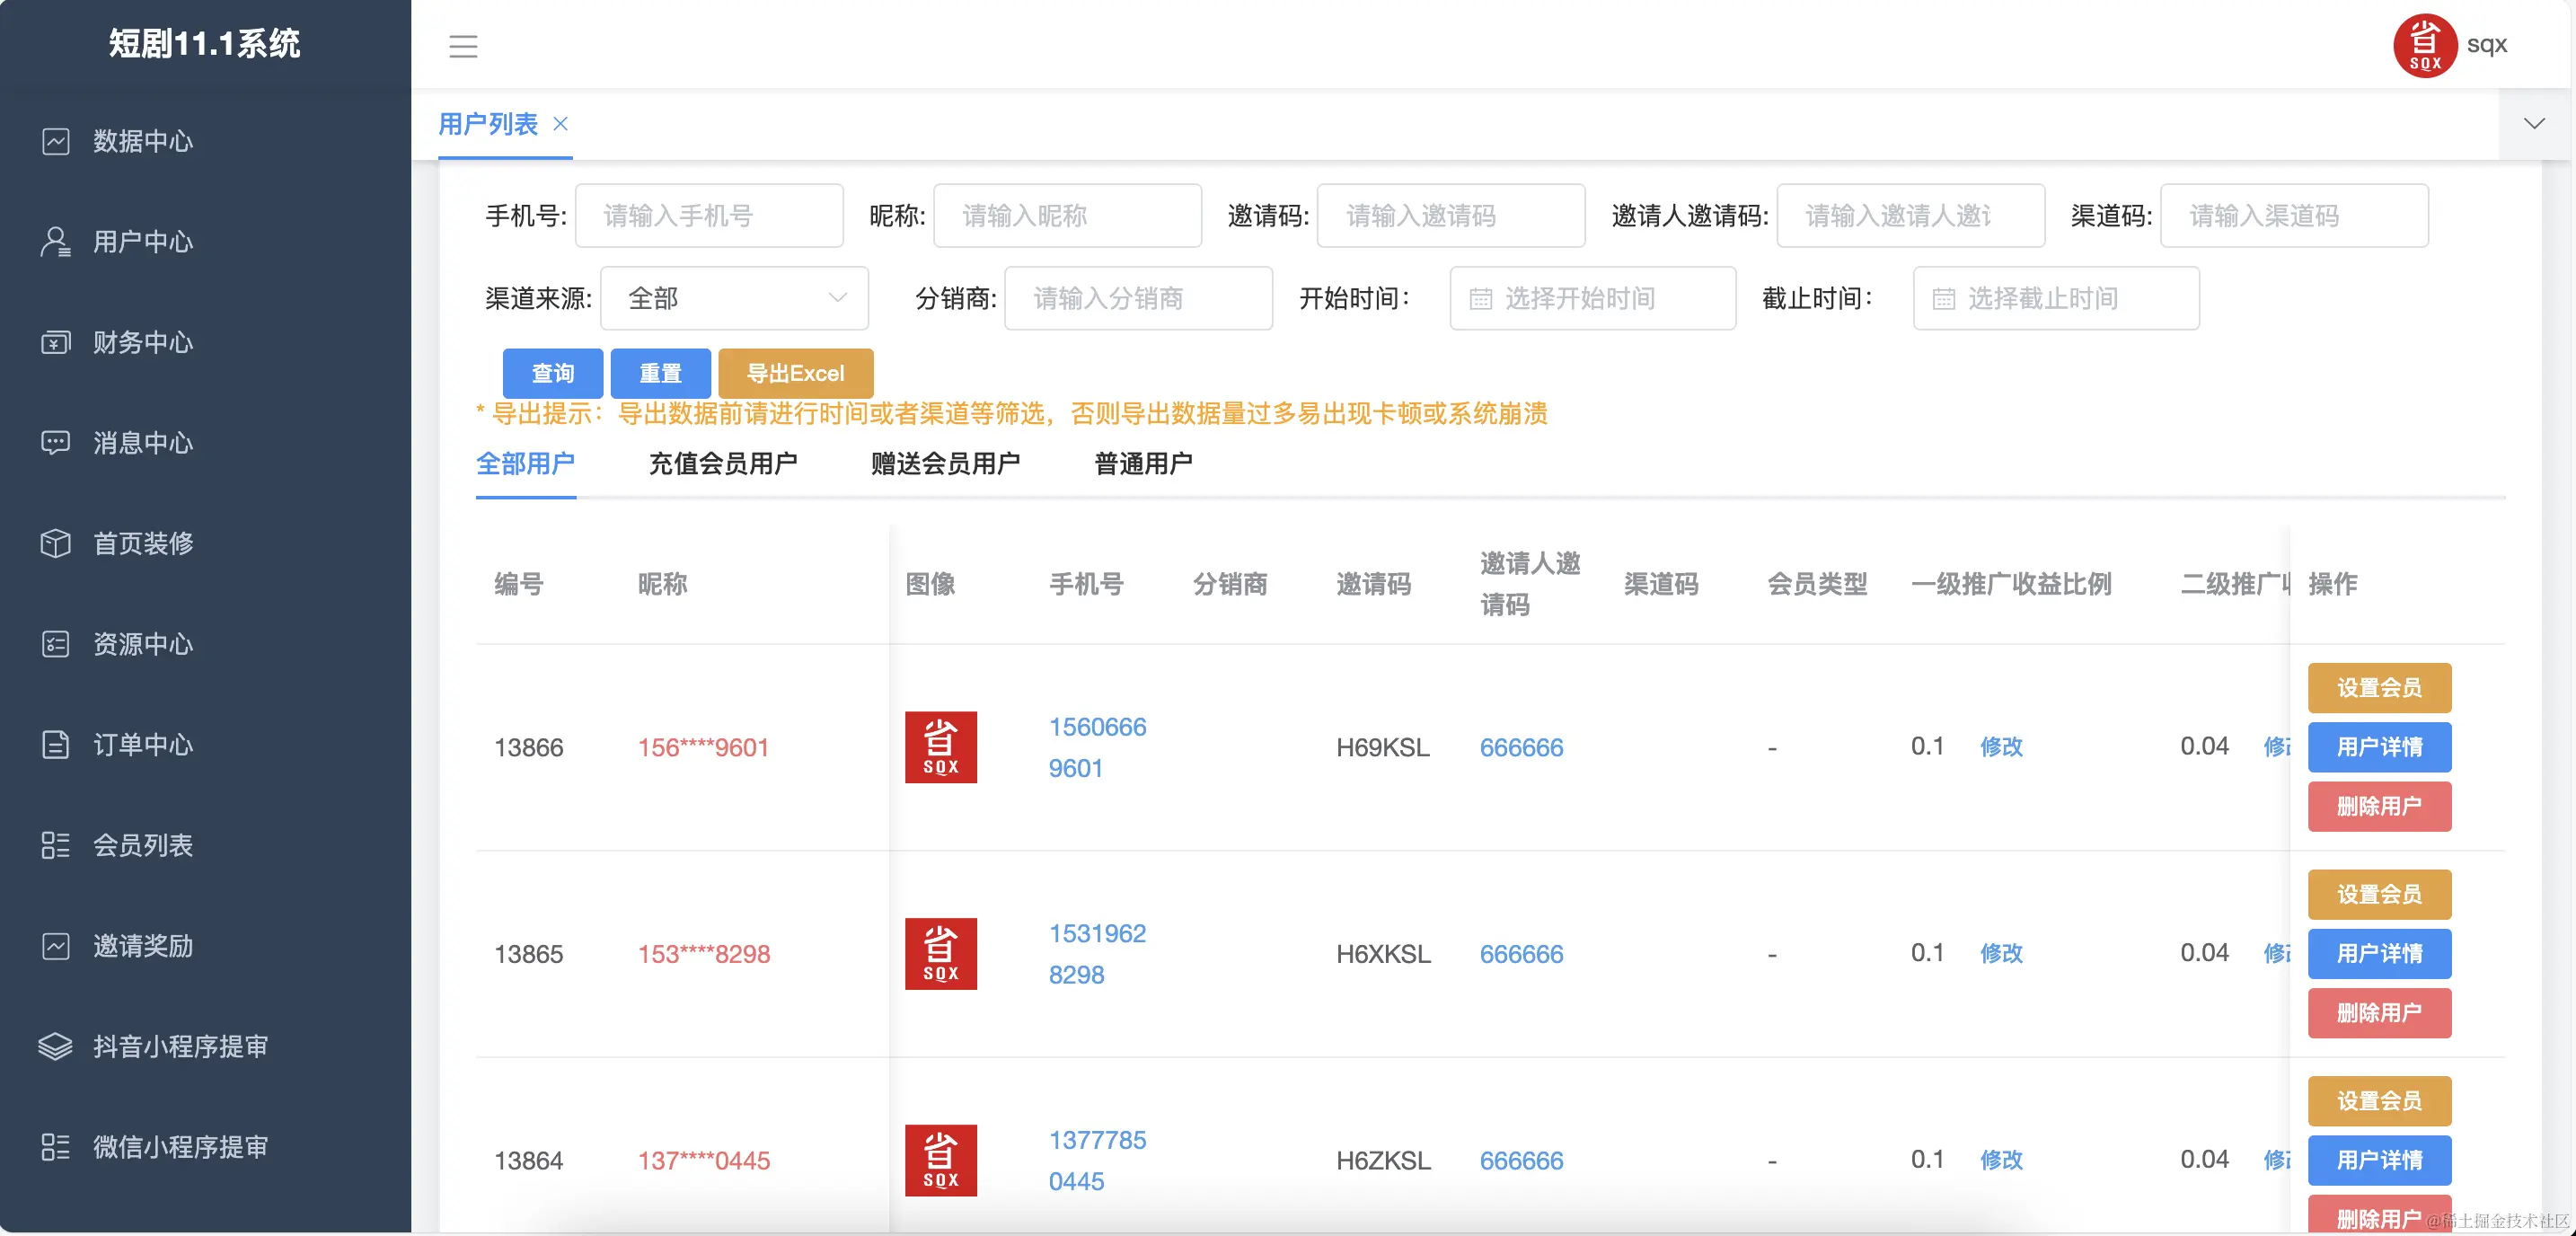View the 会员列表 section

(x=143, y=845)
